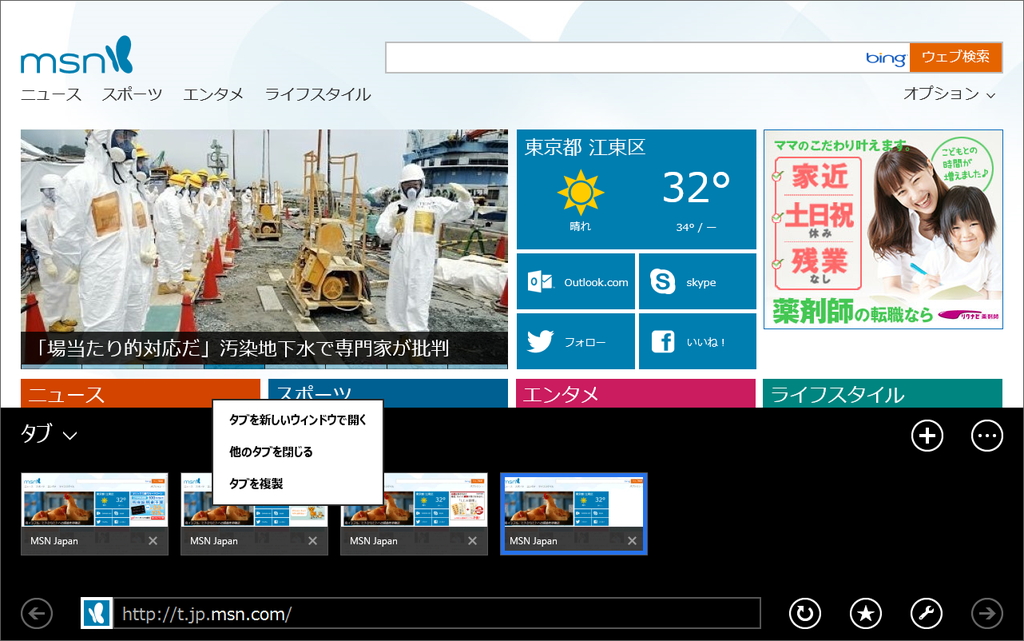This screenshot has height=641, width=1024.
Task: Click the Facebook いいね！ tile
Action: [697, 341]
